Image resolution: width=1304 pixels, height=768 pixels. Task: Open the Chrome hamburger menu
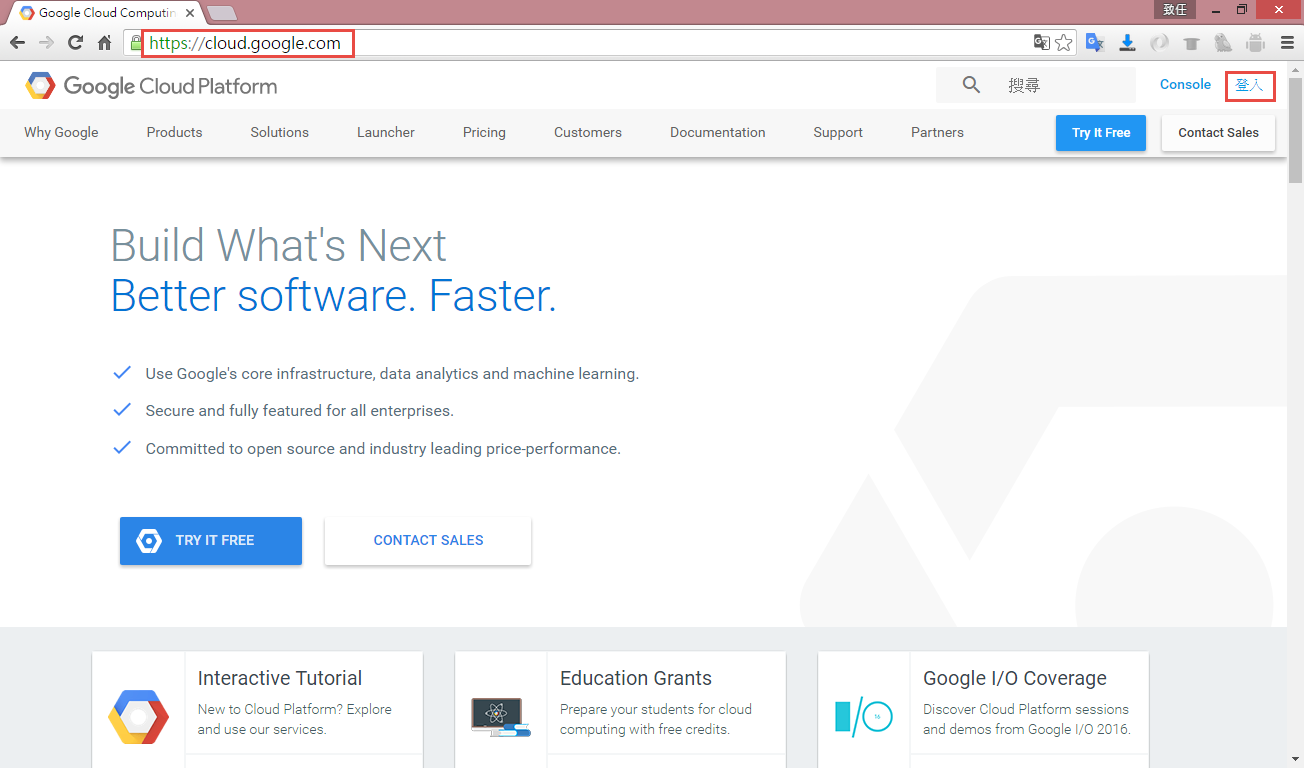pos(1287,43)
